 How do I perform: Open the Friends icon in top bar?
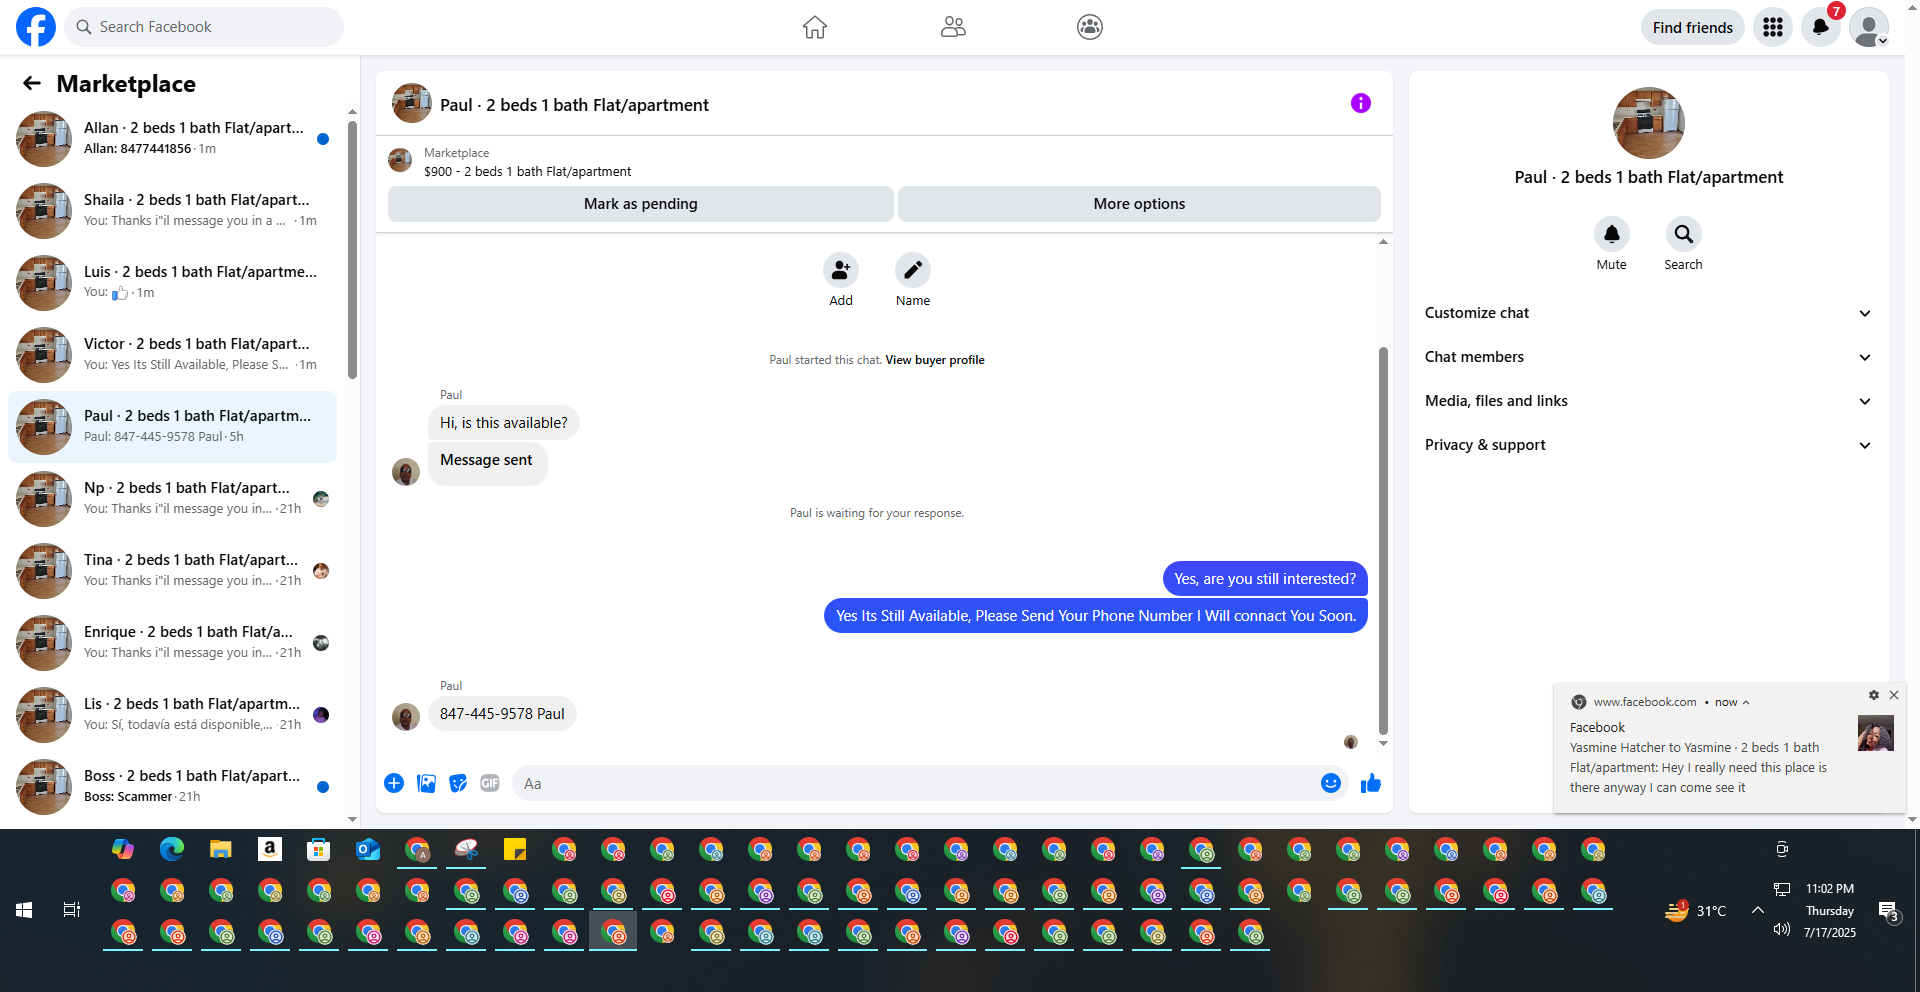[953, 27]
